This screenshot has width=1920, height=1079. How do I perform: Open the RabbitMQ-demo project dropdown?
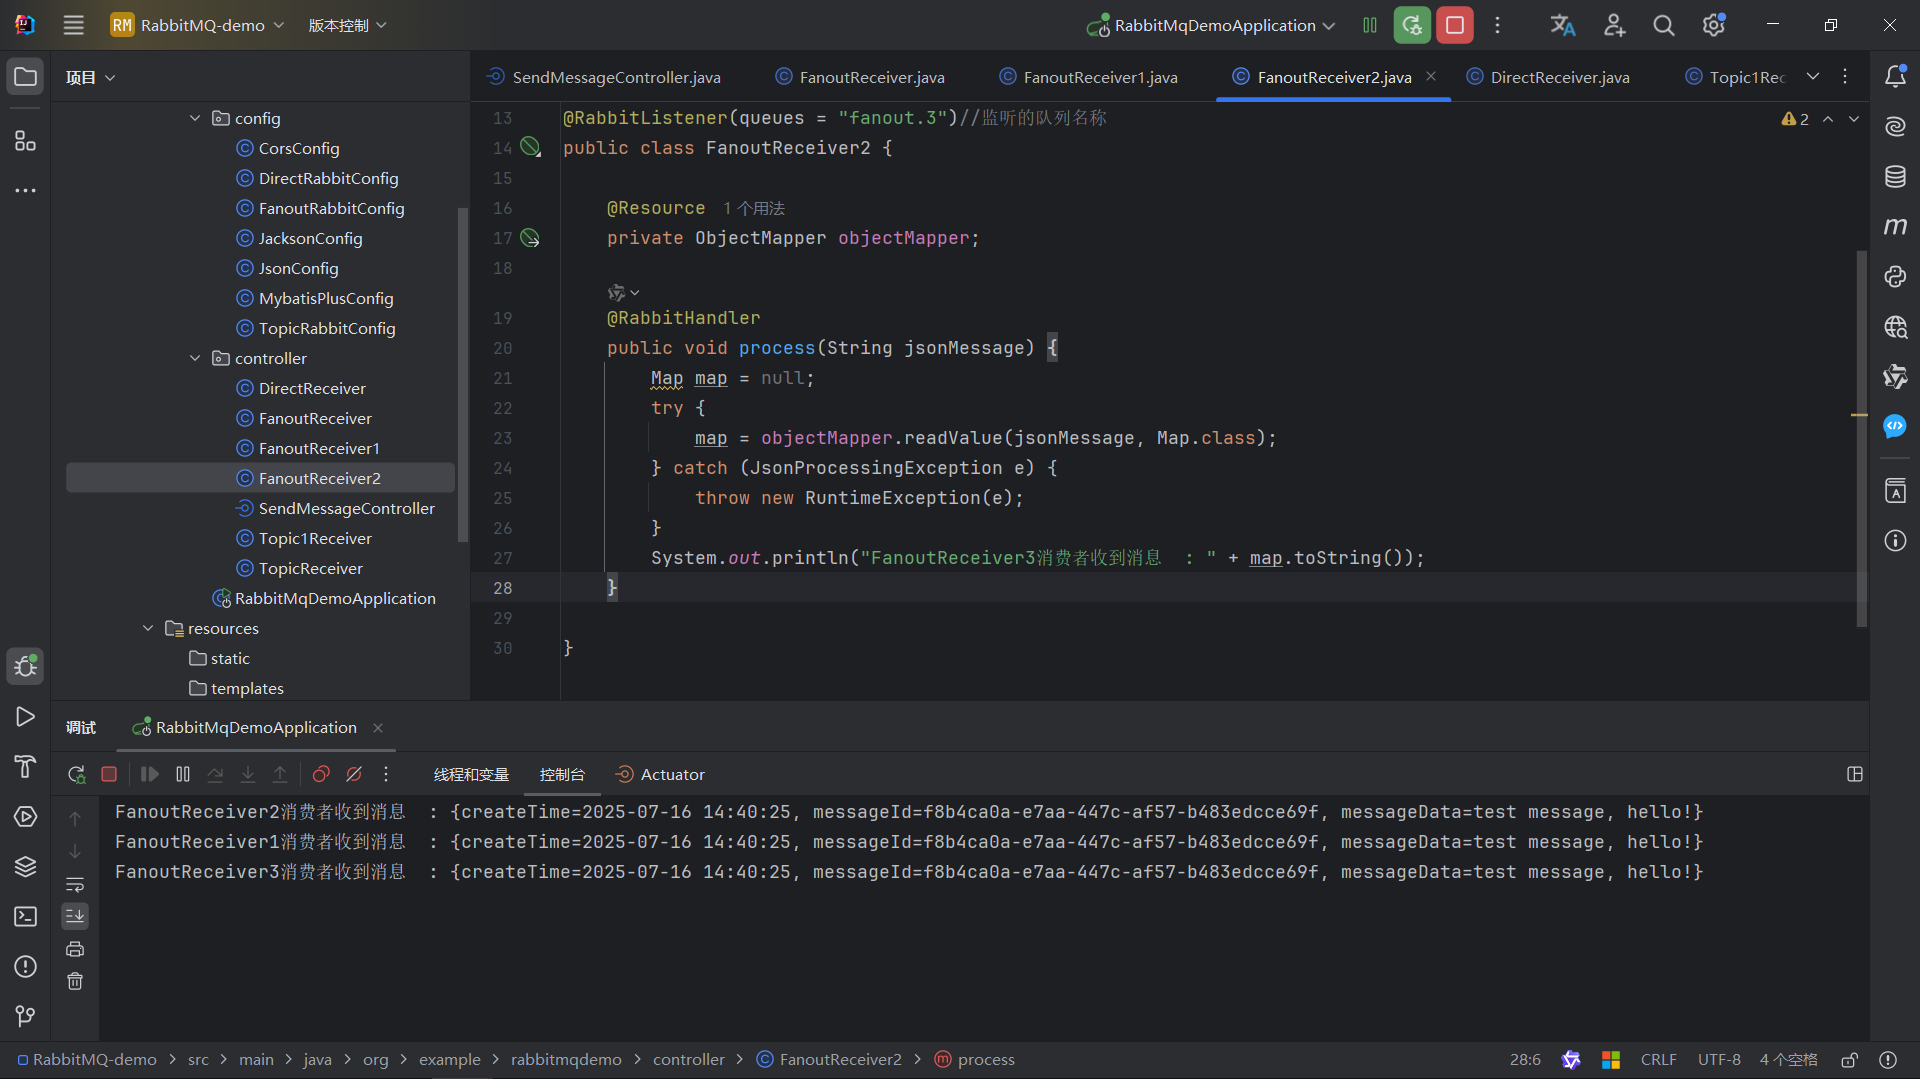pyautogui.click(x=197, y=25)
